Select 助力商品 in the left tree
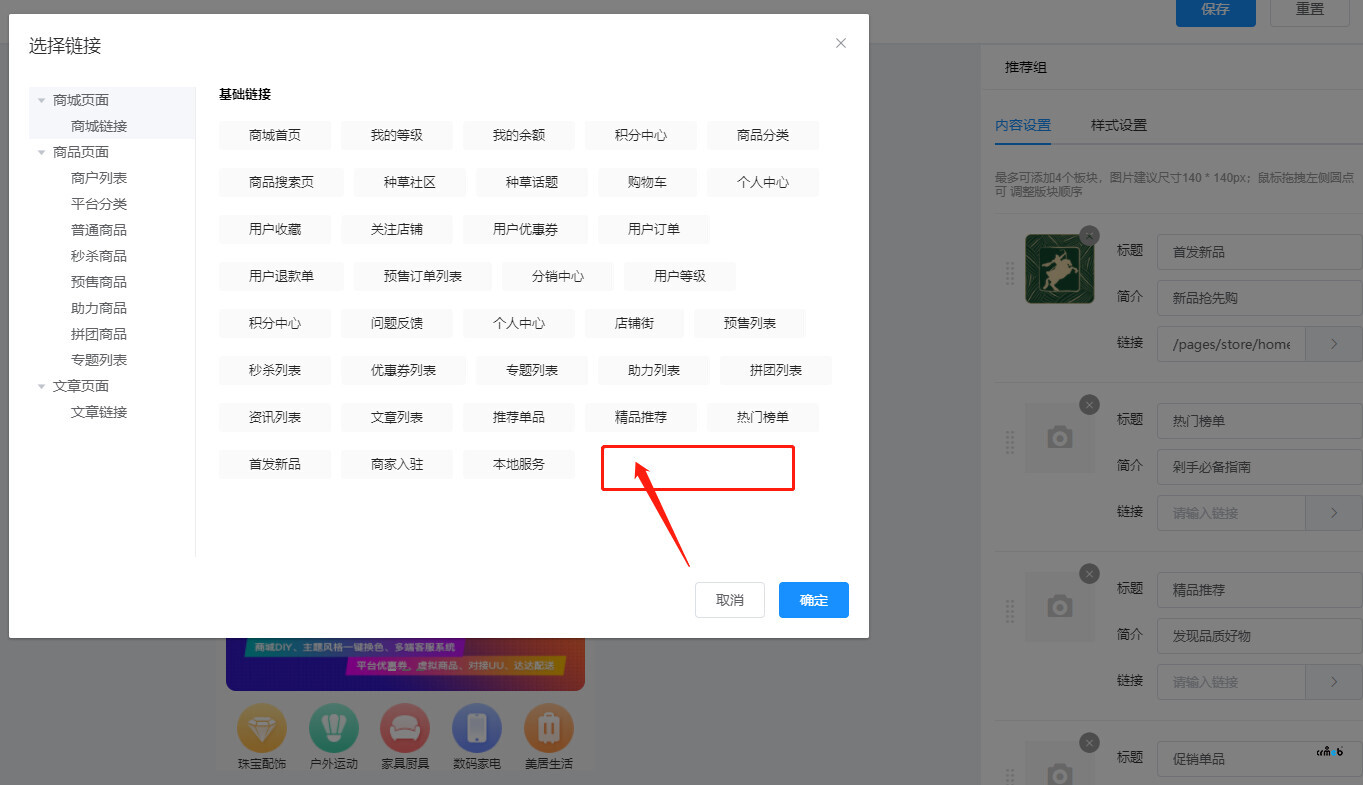Image resolution: width=1363 pixels, height=785 pixels. point(99,308)
